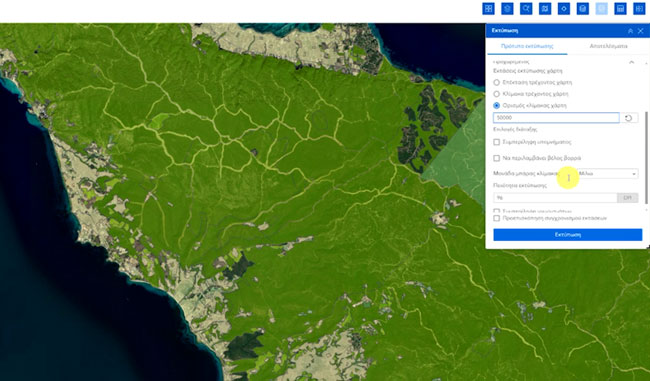This screenshot has width=650, height=381.
Task: Switch to Αποτελέσματα tab
Action: coord(608,46)
